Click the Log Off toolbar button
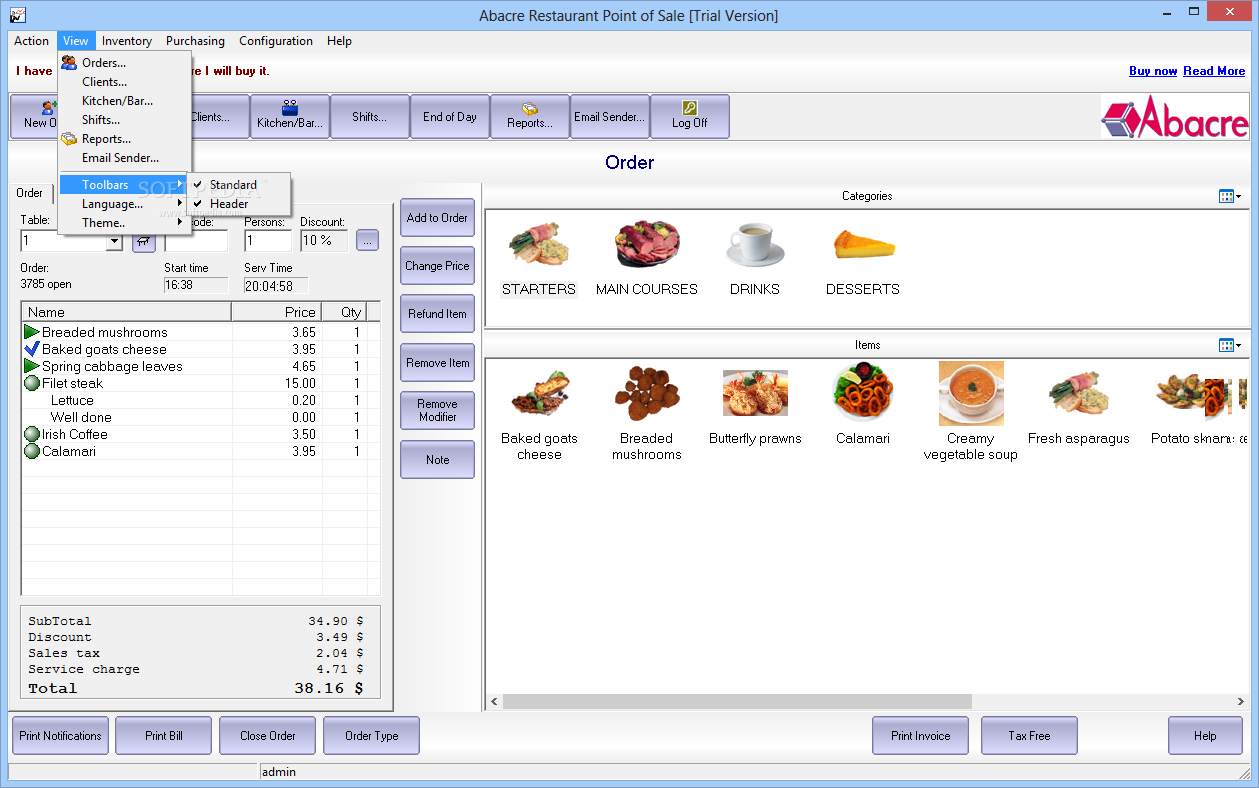This screenshot has width=1259, height=788. (x=690, y=116)
